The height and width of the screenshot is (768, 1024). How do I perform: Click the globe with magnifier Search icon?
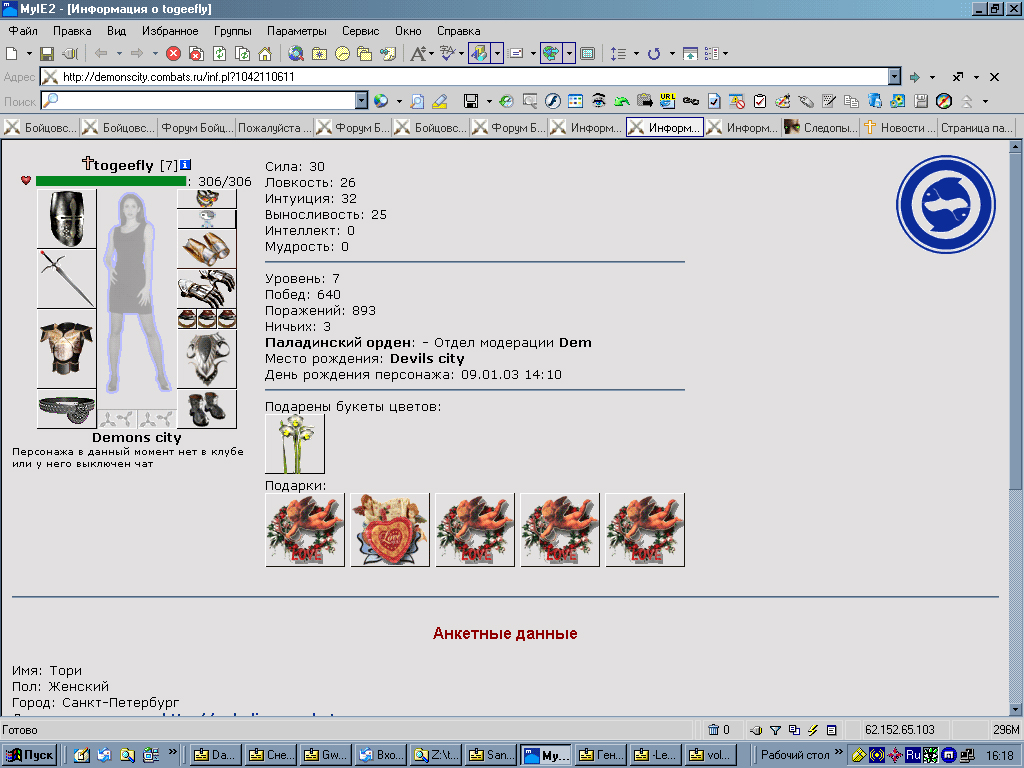pos(296,54)
